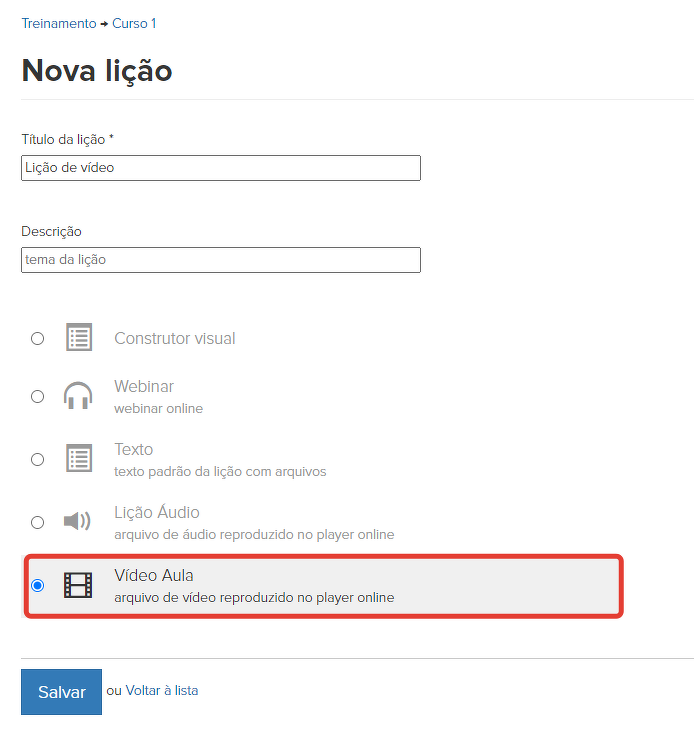
Task: Click the Construtor visual option label
Action: (x=175, y=339)
